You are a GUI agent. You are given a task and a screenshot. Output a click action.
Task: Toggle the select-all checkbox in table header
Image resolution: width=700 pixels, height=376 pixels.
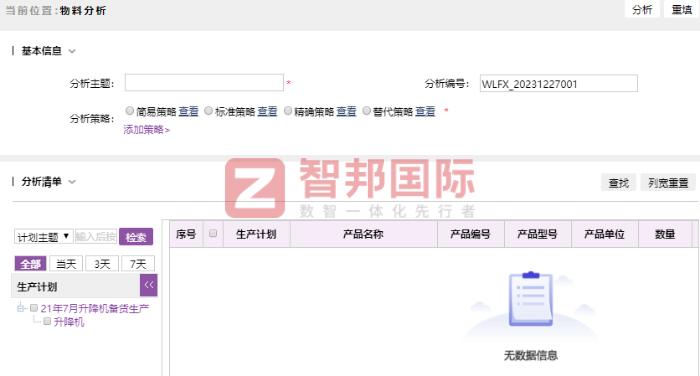coord(213,233)
